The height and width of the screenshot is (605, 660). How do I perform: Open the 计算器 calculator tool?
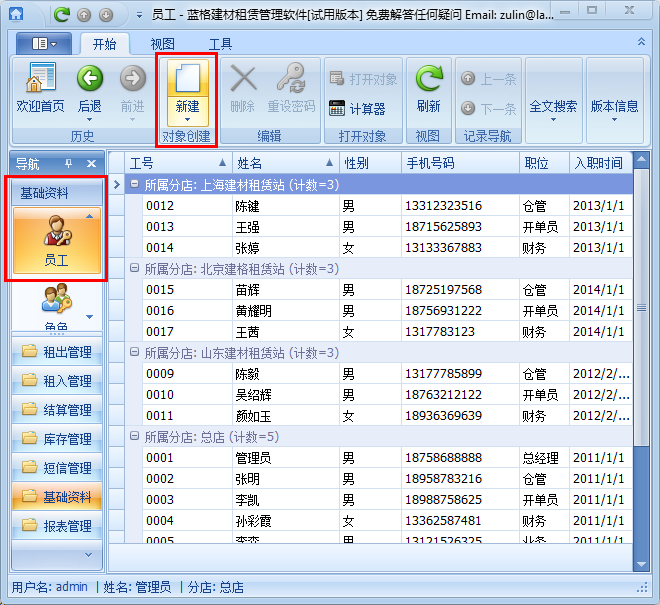tap(358, 108)
